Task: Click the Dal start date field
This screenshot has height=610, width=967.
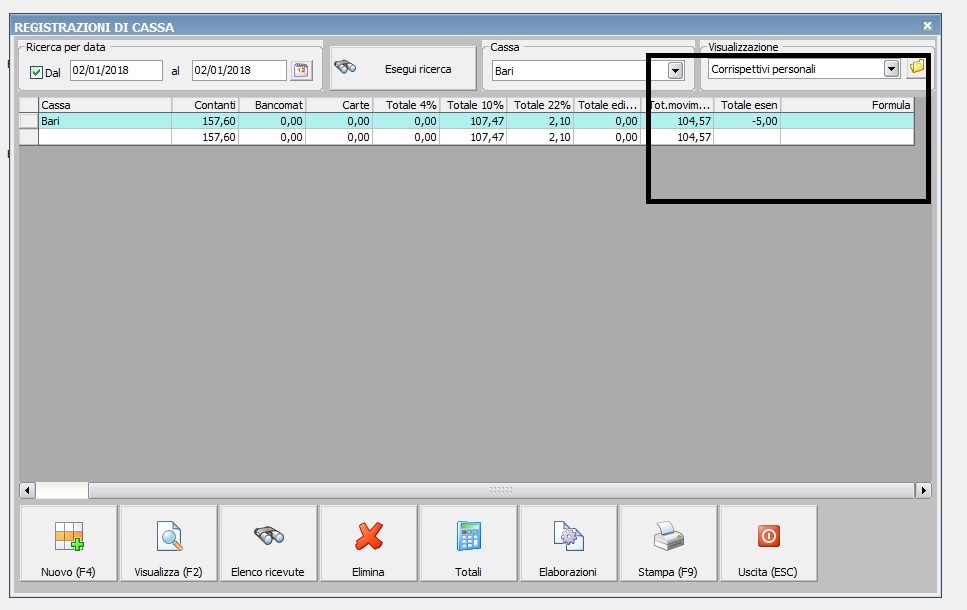Action: [116, 70]
